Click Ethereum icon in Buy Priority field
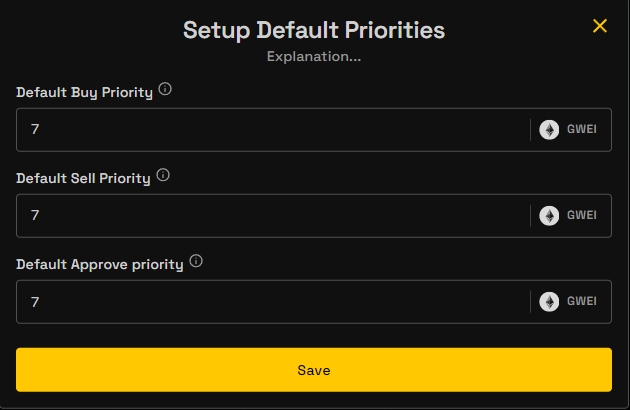 (x=549, y=129)
